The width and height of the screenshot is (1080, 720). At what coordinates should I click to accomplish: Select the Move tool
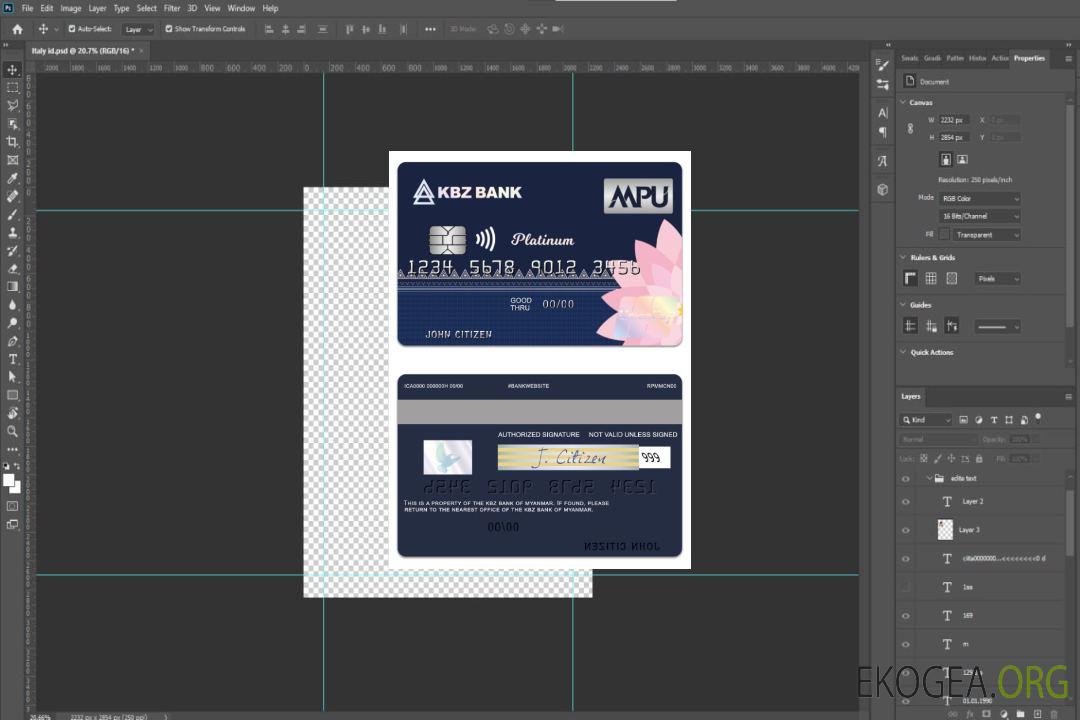coord(12,70)
